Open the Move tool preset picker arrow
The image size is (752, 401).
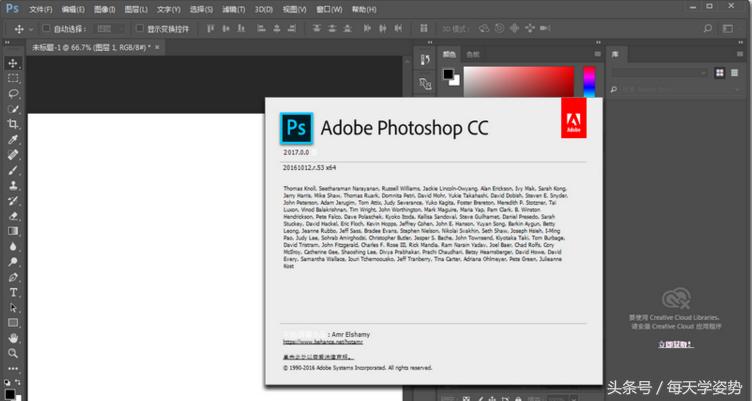31,29
